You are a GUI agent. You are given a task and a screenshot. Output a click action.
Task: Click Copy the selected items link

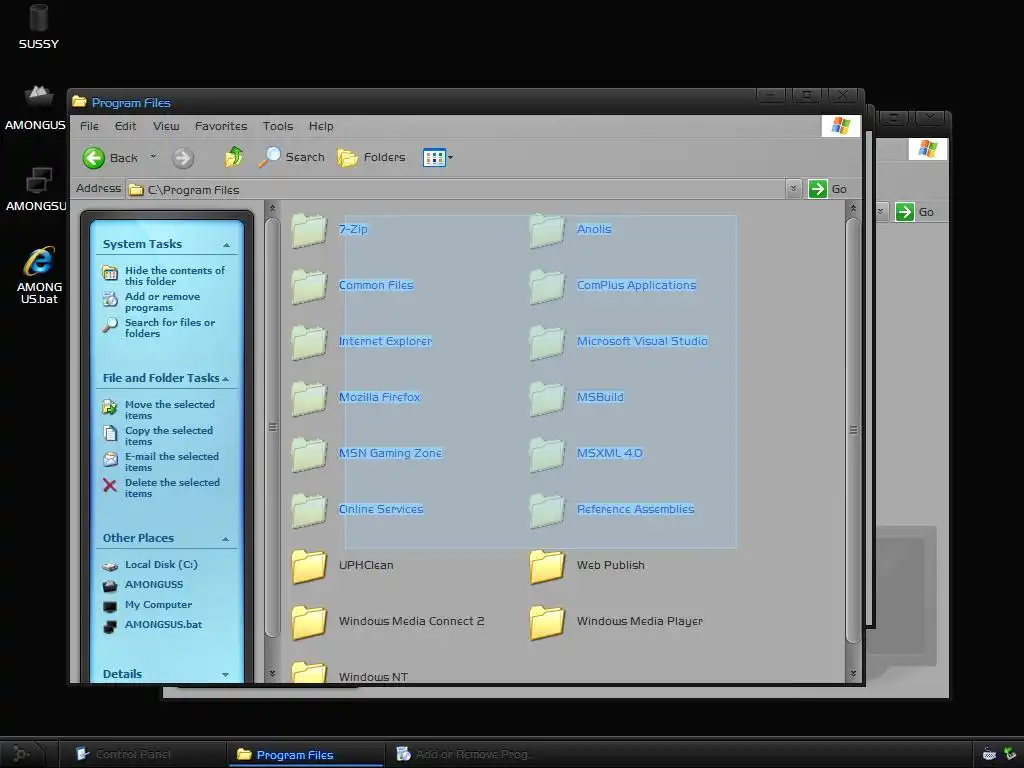(168, 436)
